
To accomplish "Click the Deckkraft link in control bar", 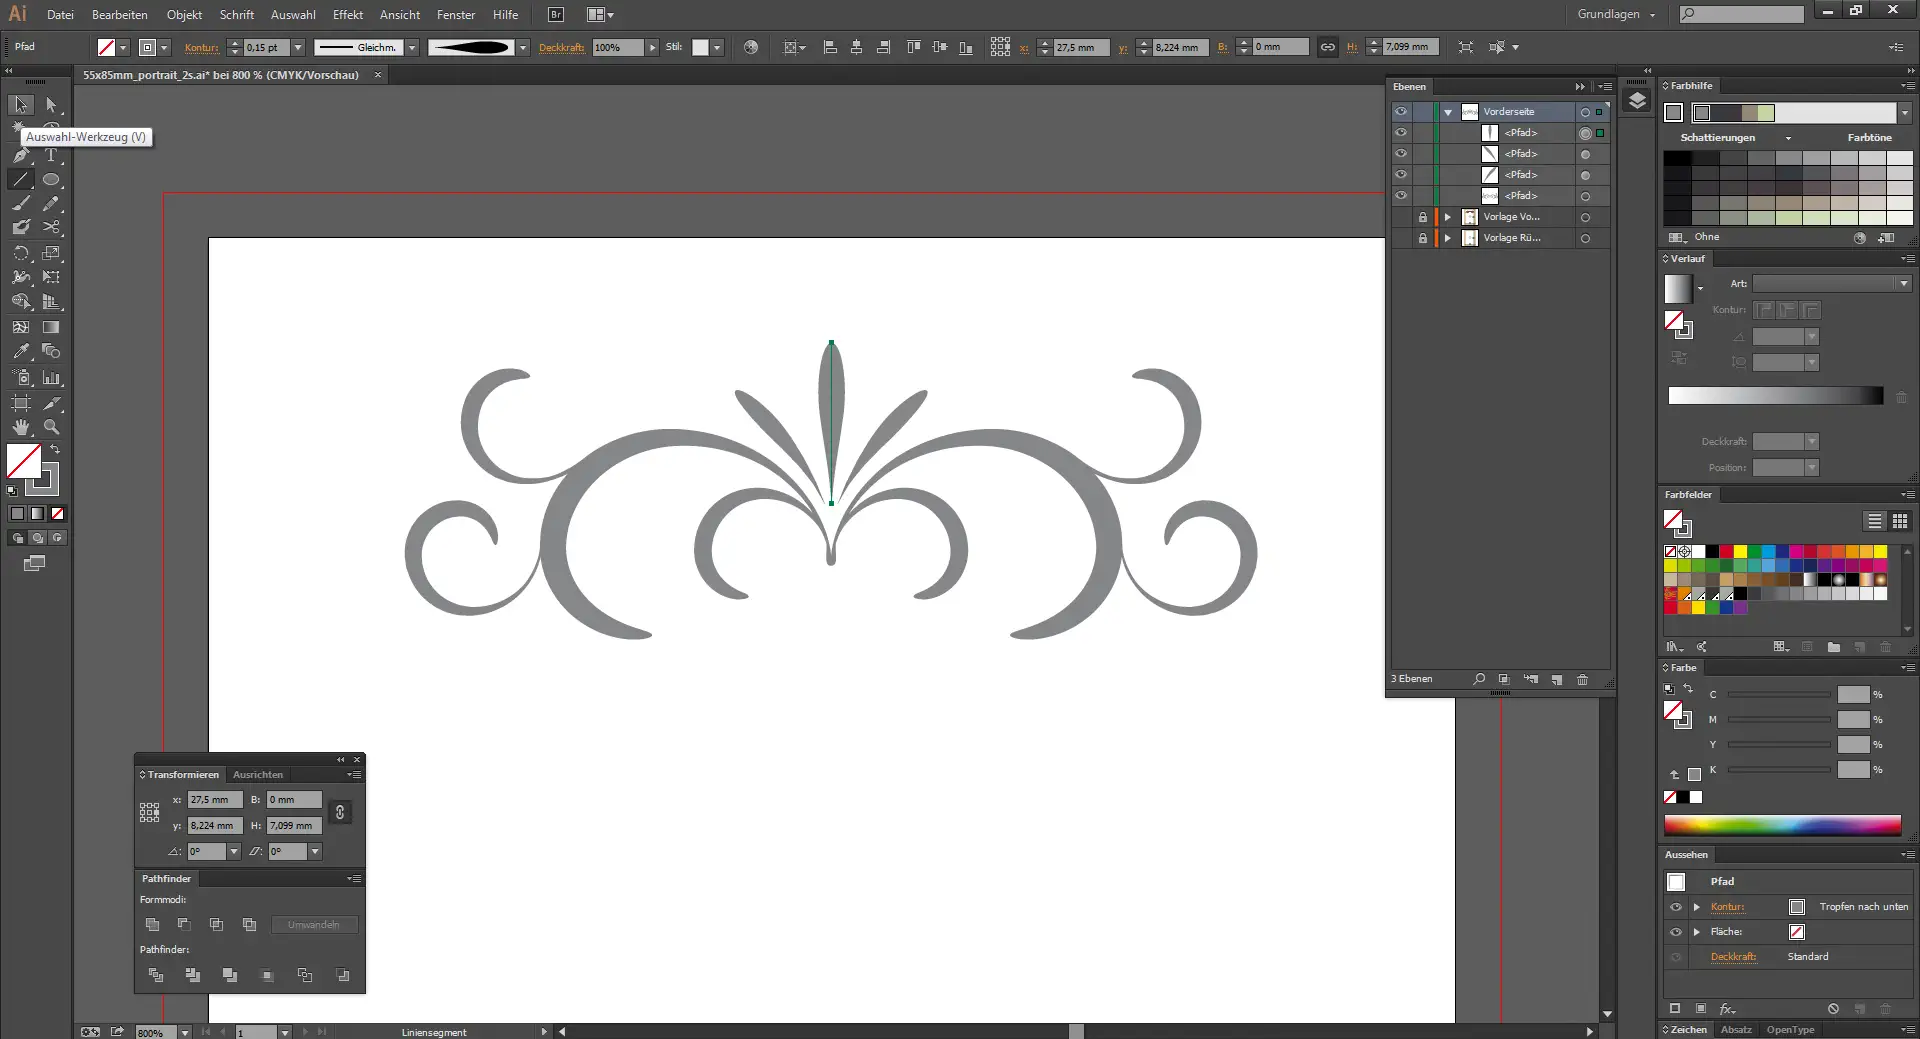I will coord(561,48).
